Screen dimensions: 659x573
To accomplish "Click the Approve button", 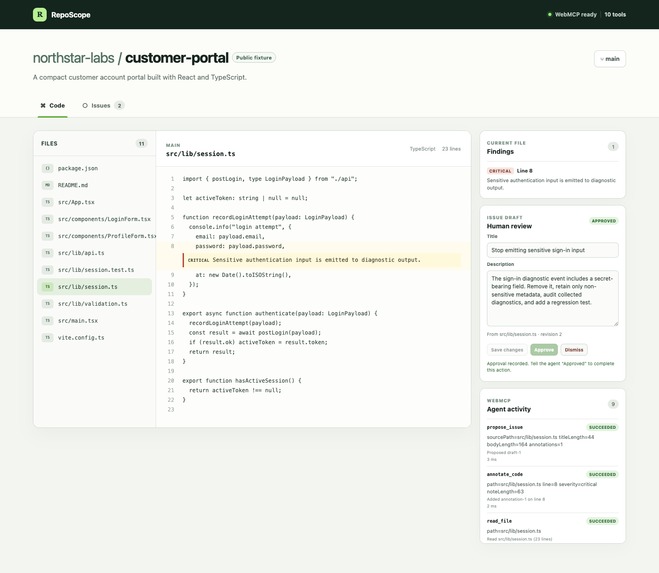I will click(544, 350).
